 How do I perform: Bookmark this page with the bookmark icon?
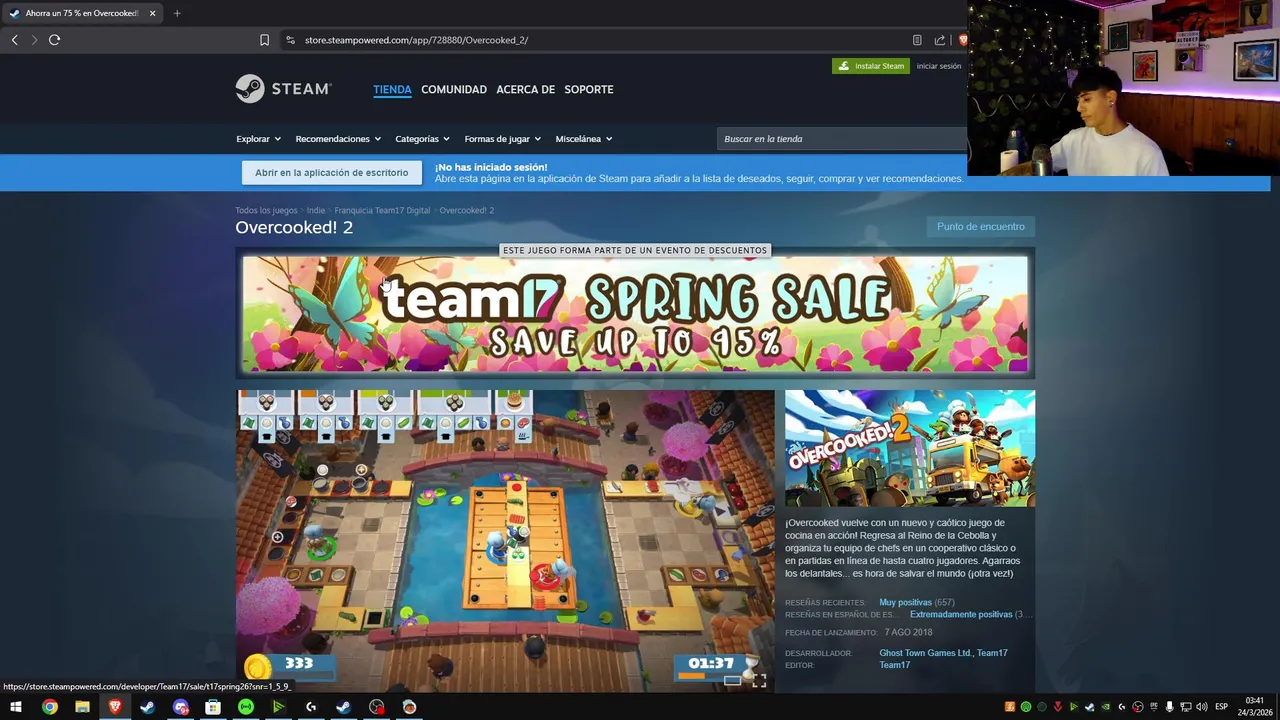[264, 40]
